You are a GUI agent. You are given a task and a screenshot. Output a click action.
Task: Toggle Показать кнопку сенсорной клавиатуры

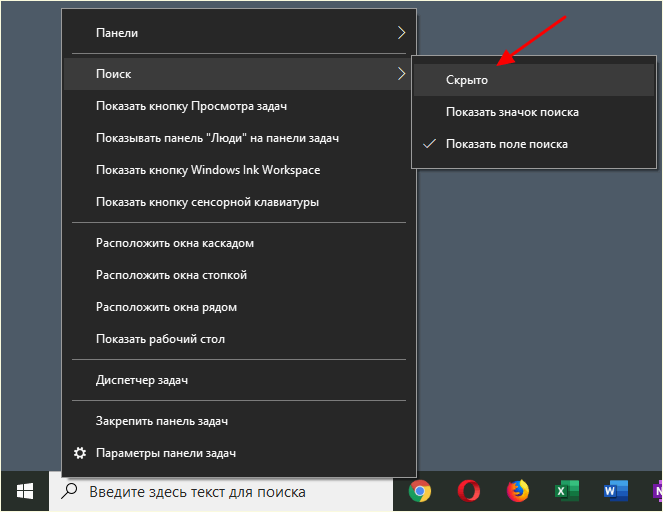pos(239,202)
